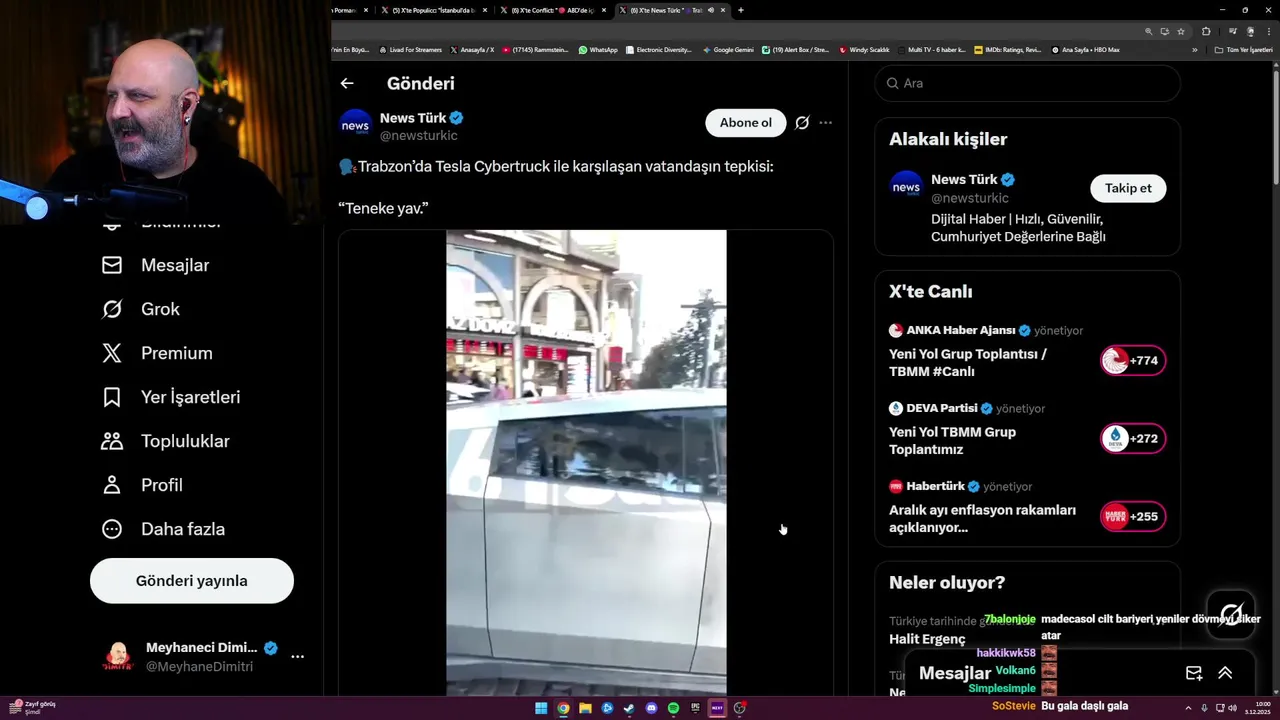The height and width of the screenshot is (720, 1280).
Task: Open Profil in the sidebar
Action: point(142,485)
